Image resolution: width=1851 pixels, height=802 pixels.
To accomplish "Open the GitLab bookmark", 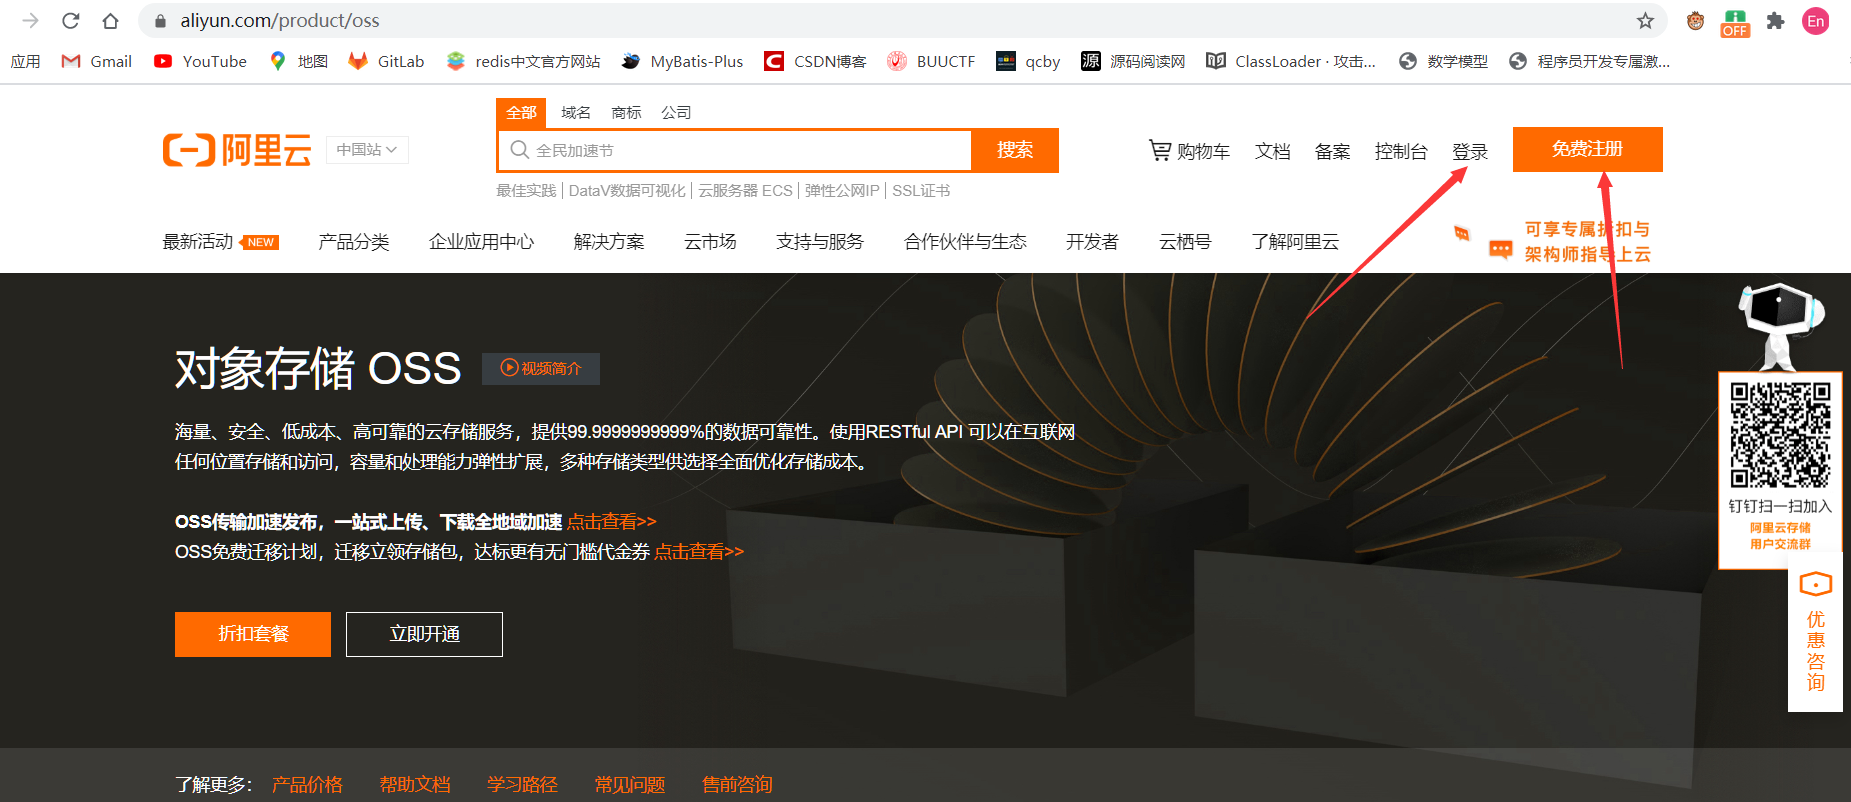I will (x=386, y=61).
